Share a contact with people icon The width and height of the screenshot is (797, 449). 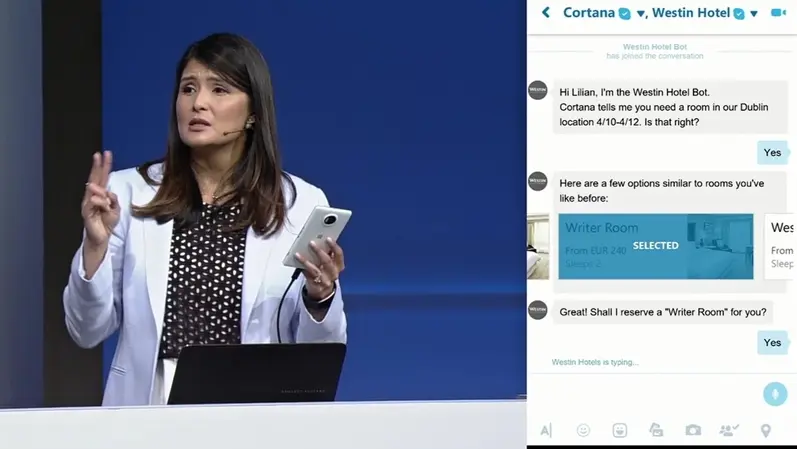click(729, 430)
